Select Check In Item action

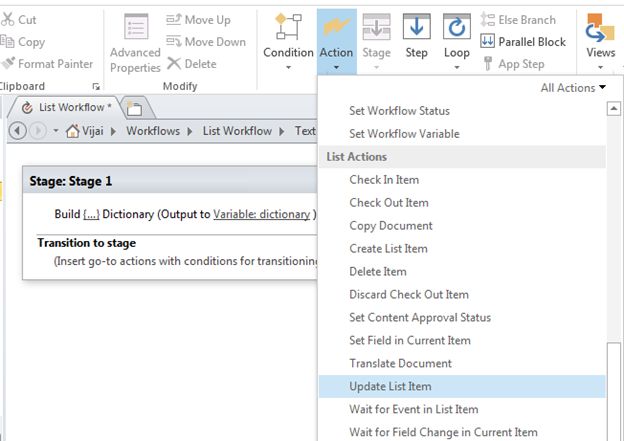[x=462, y=180]
